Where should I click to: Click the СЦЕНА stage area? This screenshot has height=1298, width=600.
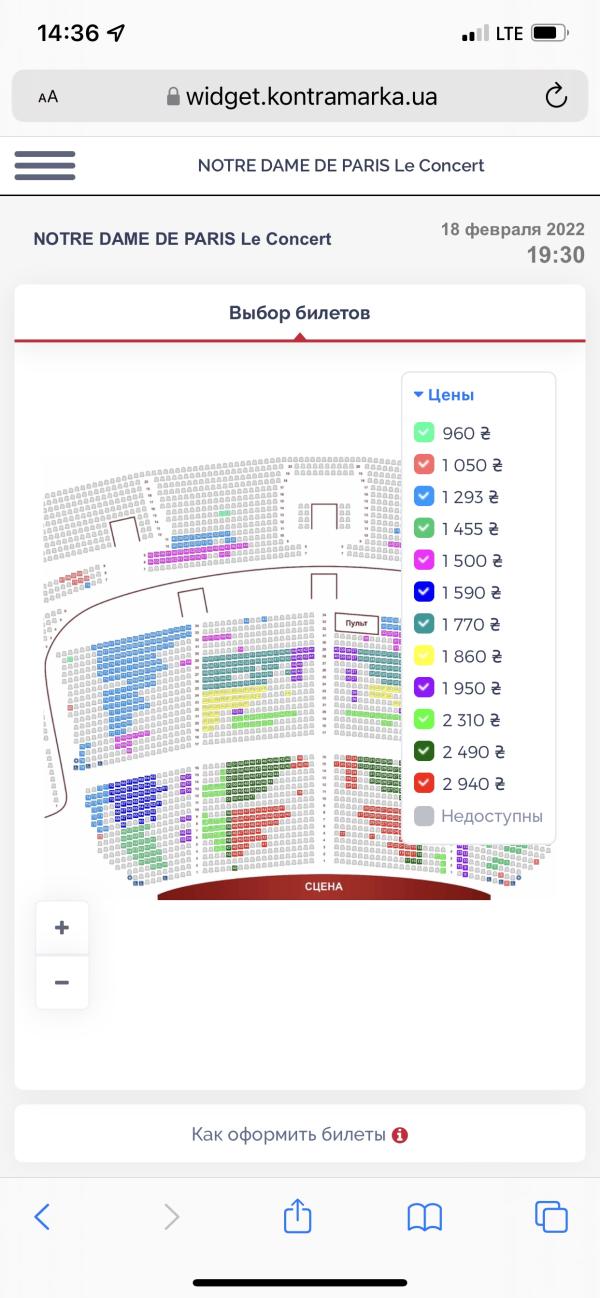coord(324,887)
